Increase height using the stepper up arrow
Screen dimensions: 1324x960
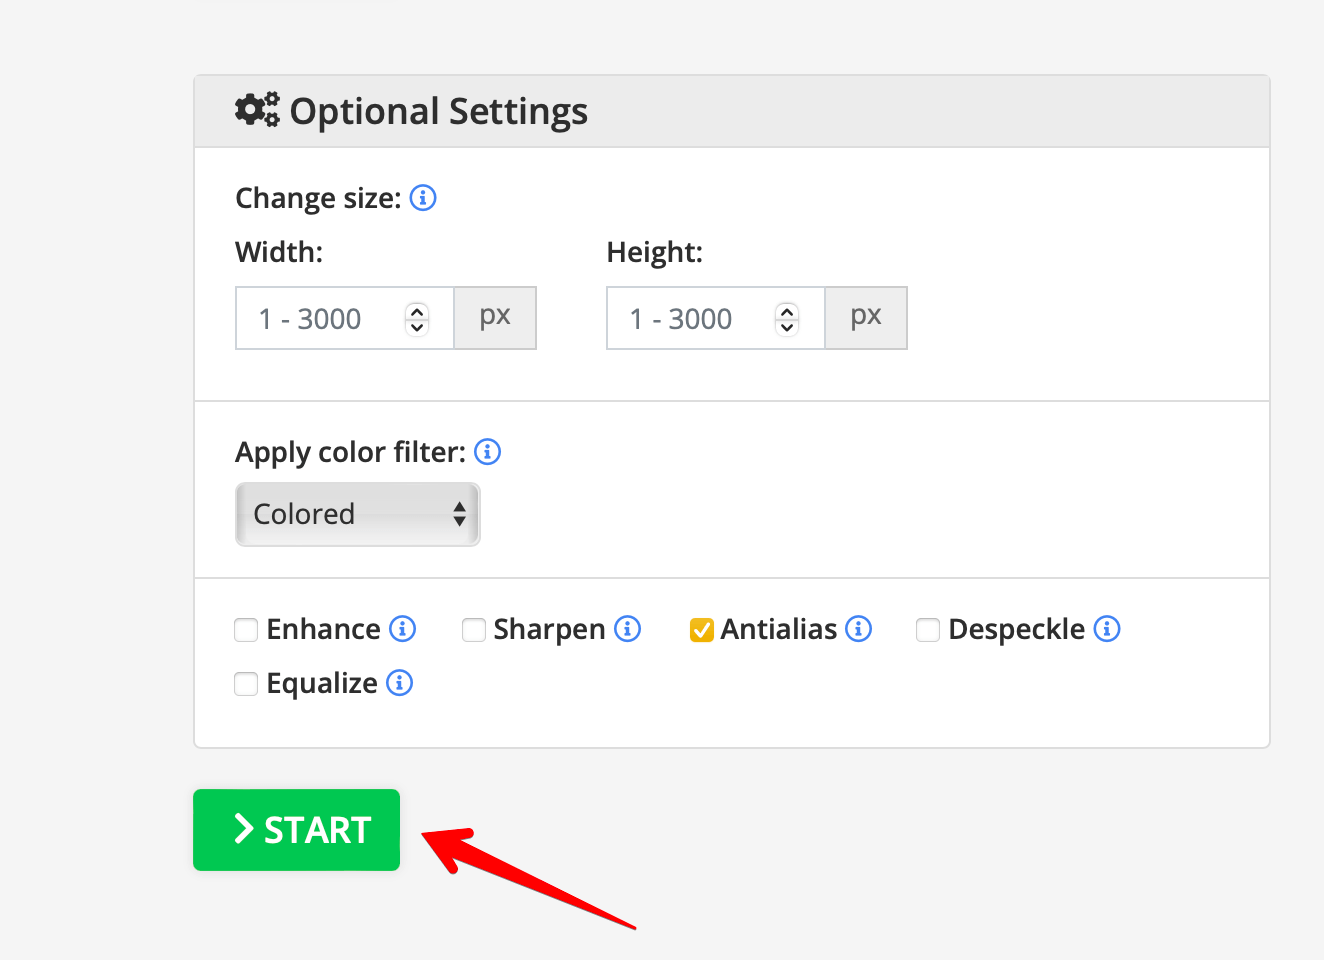tap(787, 311)
